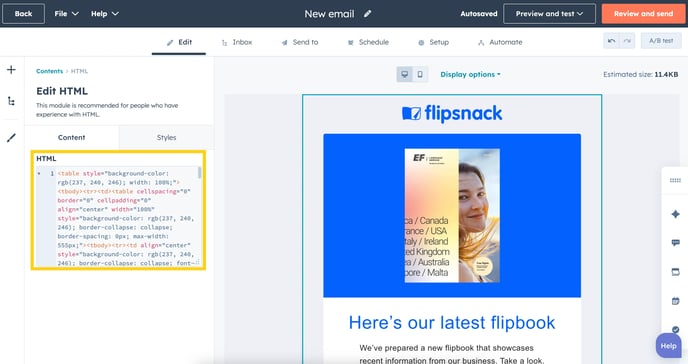
Task: Click the resize handle of HTML editor
Action: tap(198, 262)
